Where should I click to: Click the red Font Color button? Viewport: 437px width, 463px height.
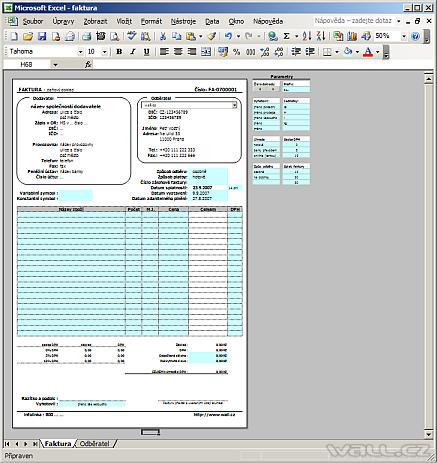click(368, 52)
